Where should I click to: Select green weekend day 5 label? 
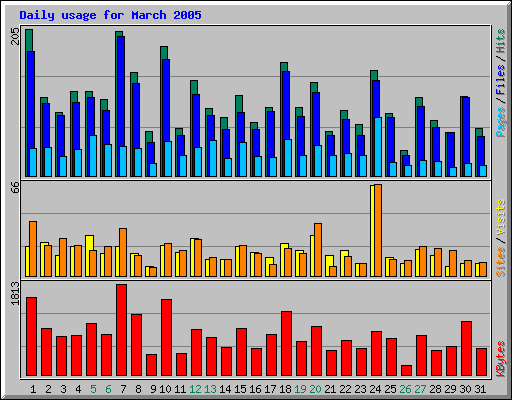pyautogui.click(x=93, y=389)
